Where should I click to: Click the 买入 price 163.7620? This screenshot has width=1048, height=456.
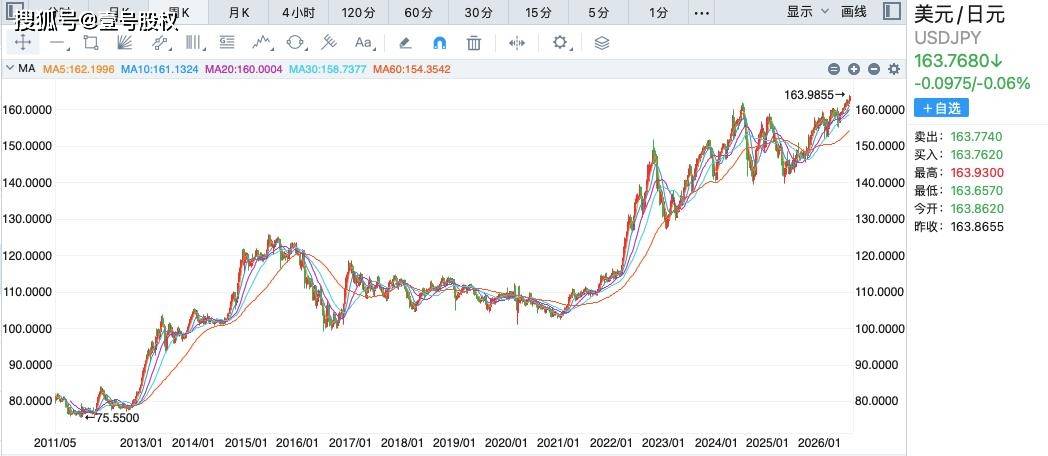pos(976,155)
